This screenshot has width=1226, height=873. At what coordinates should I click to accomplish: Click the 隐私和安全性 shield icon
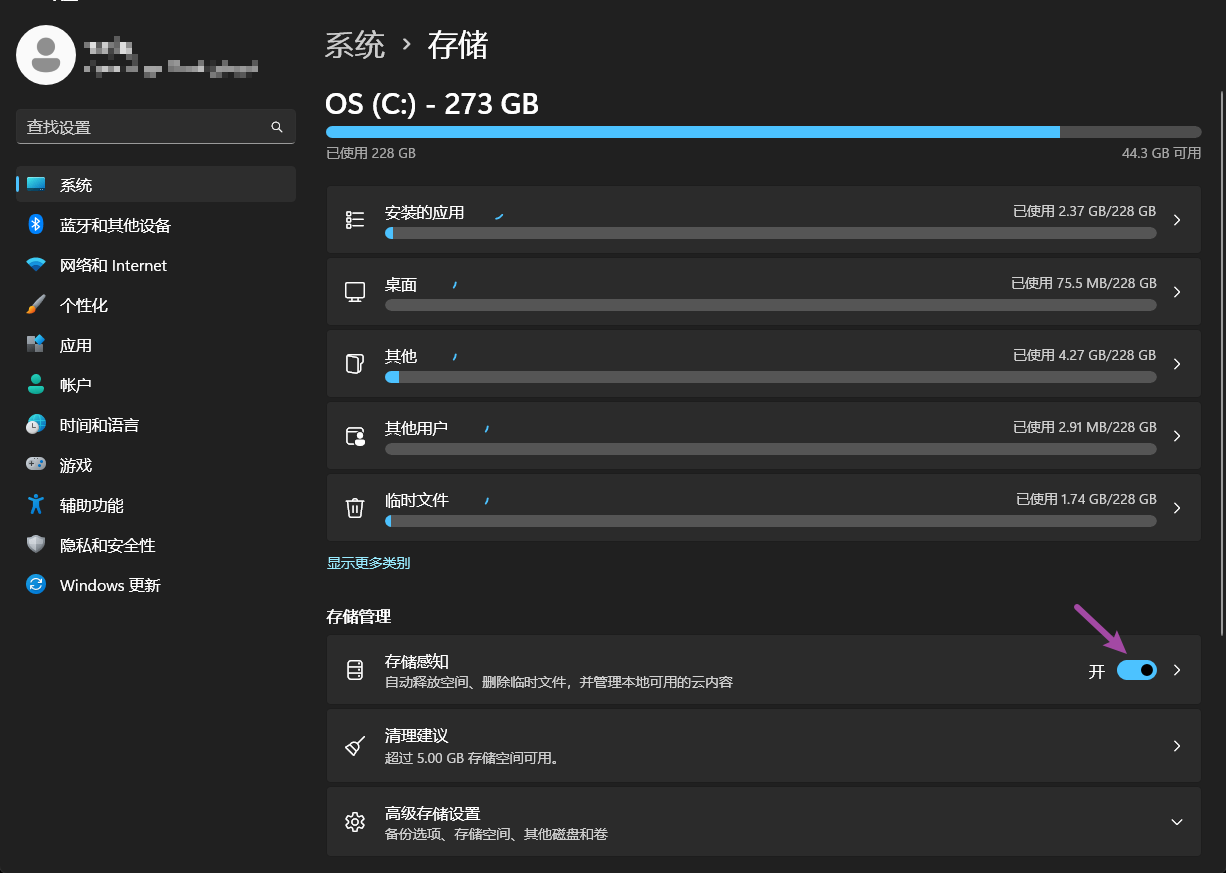coord(36,545)
